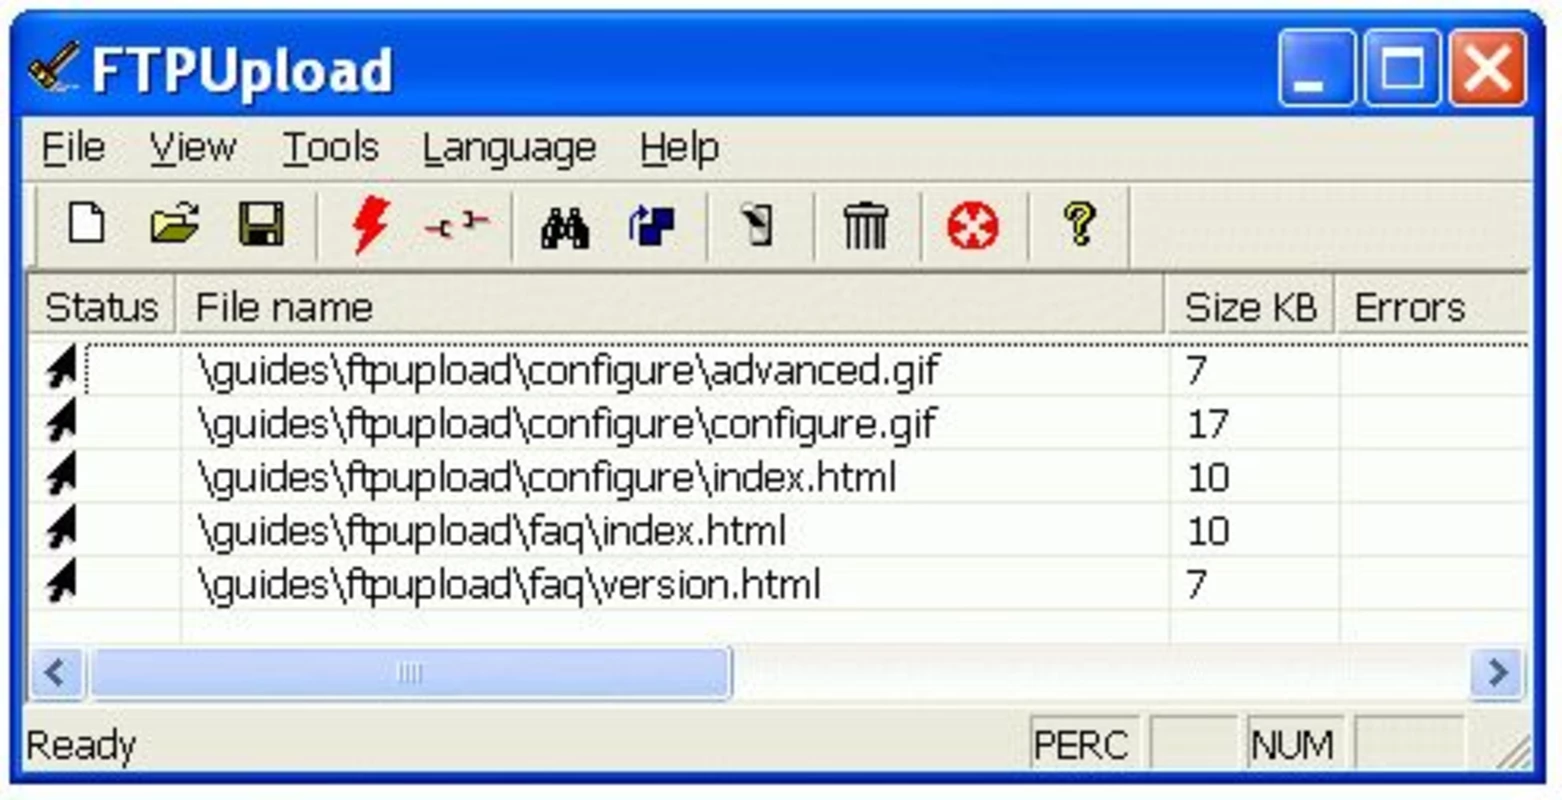The image size is (1562, 800).
Task: Save using the floppy disk icon
Action: (x=261, y=224)
